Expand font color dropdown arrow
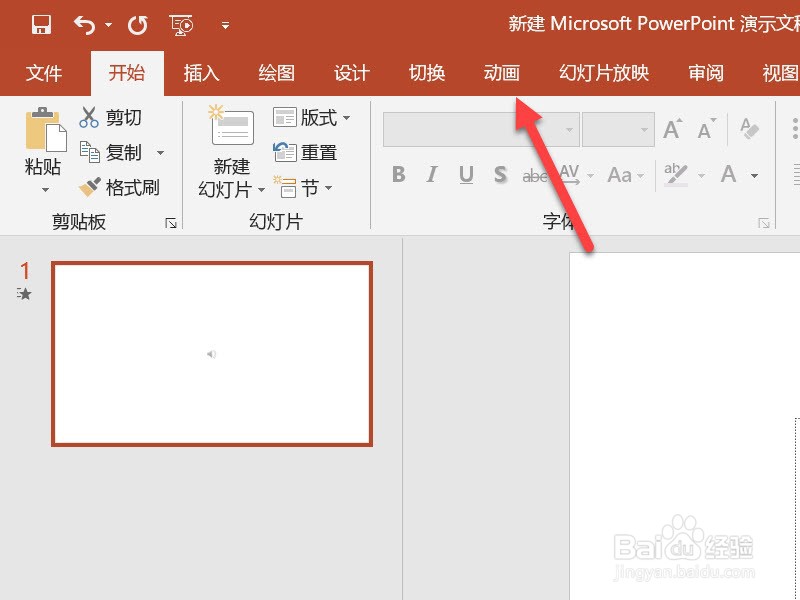 coord(754,176)
